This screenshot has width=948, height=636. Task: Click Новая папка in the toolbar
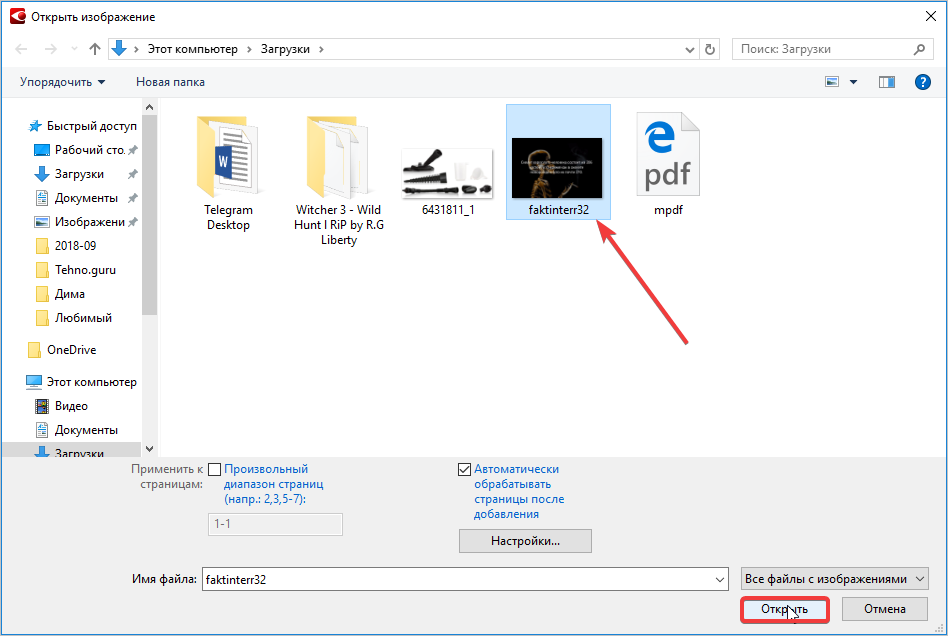pyautogui.click(x=170, y=82)
